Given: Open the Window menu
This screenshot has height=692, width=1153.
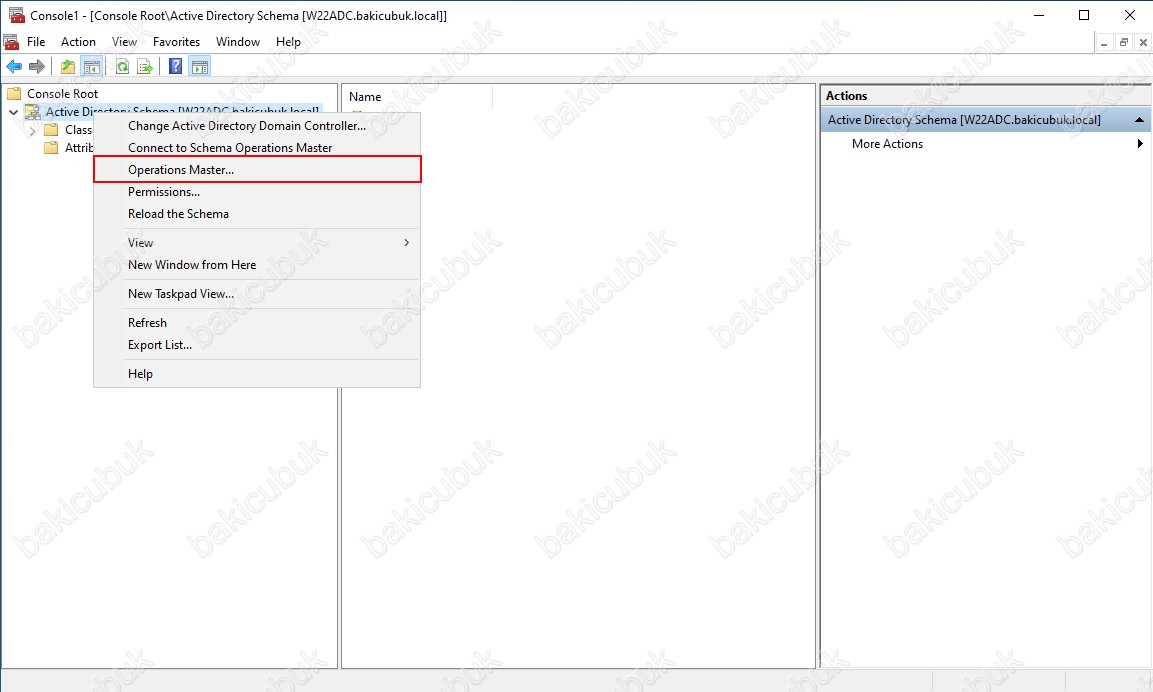Looking at the screenshot, I should coord(238,42).
